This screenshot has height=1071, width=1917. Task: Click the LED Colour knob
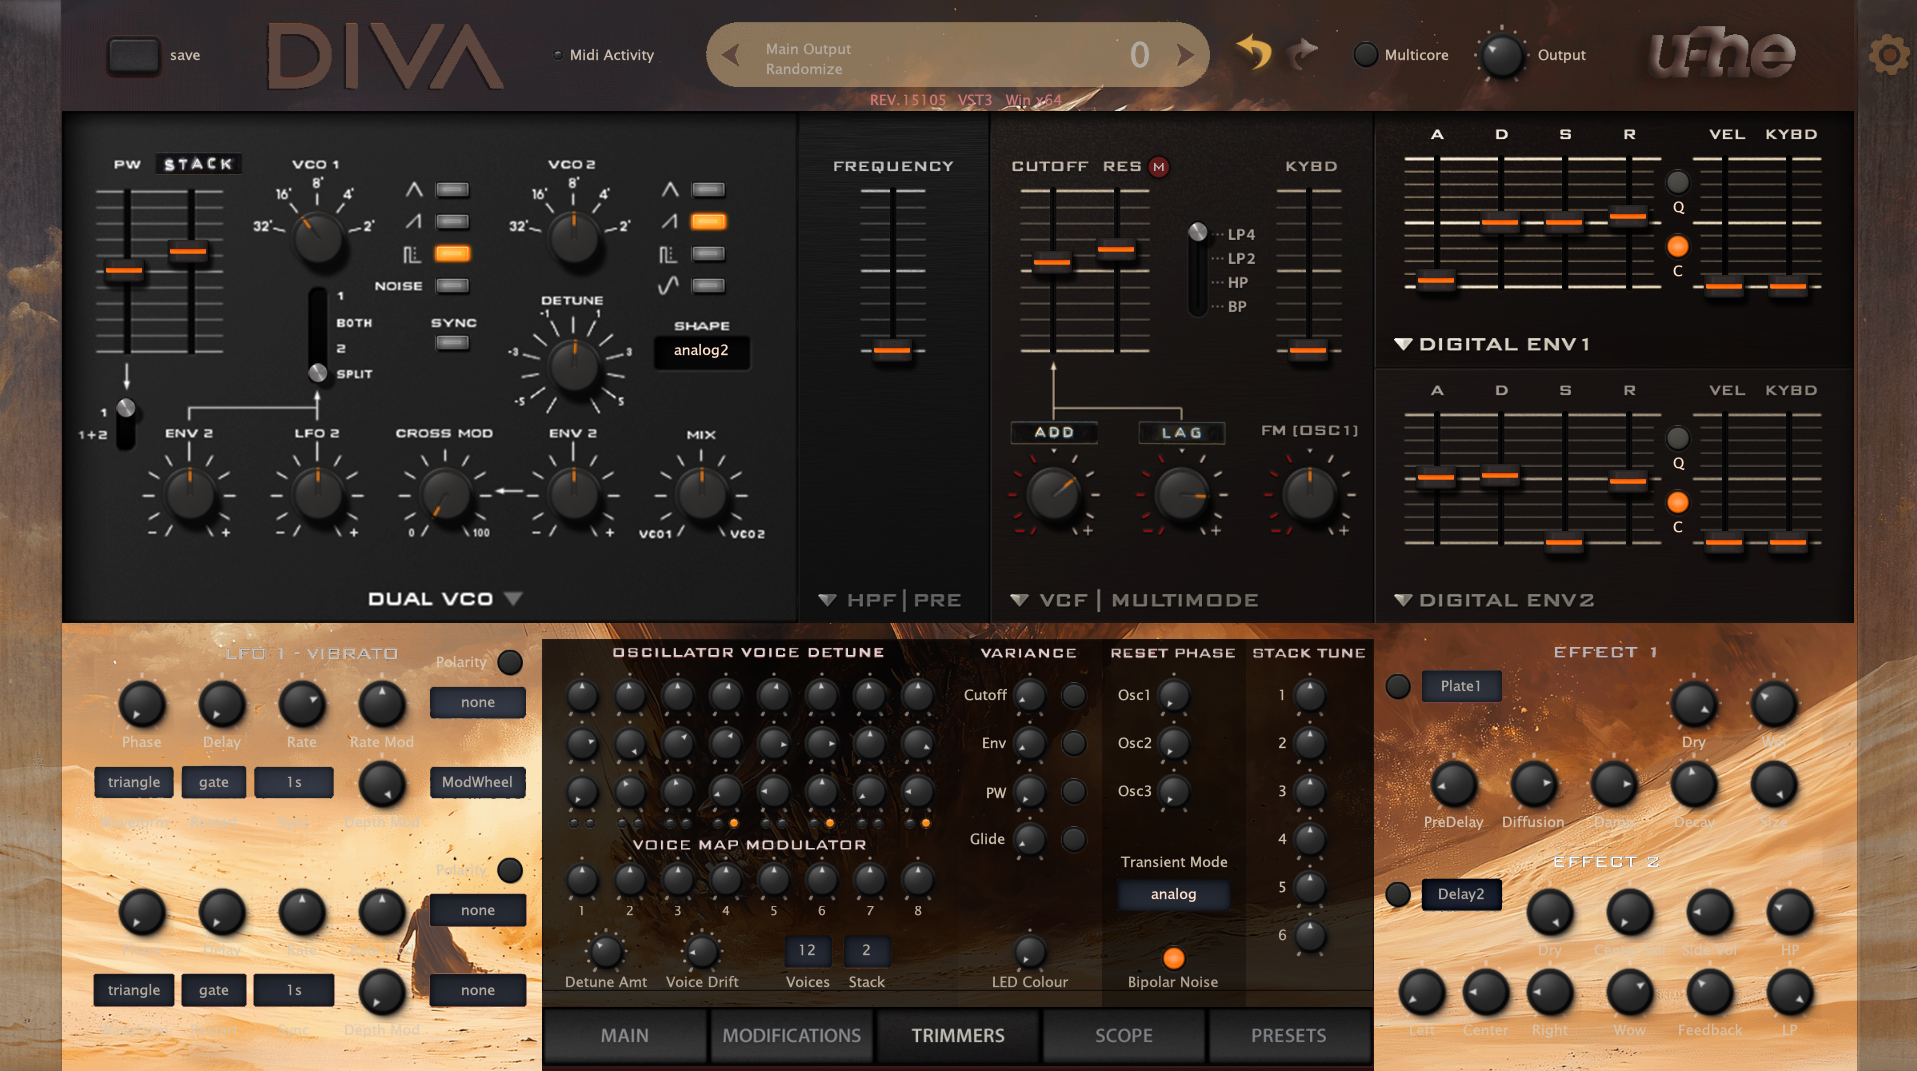click(1030, 951)
